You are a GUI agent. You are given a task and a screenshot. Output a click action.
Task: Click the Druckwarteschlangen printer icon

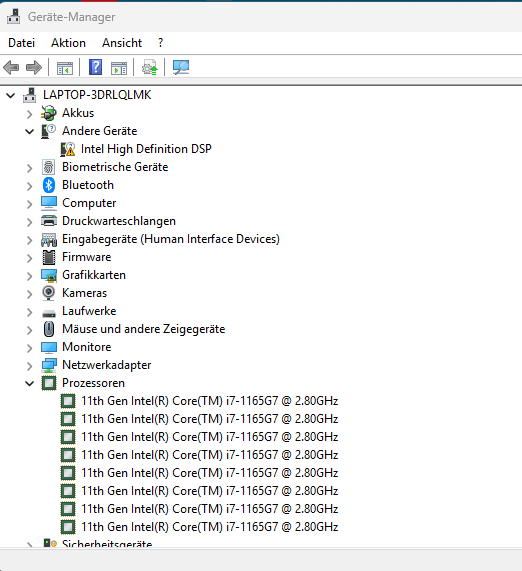pos(48,221)
